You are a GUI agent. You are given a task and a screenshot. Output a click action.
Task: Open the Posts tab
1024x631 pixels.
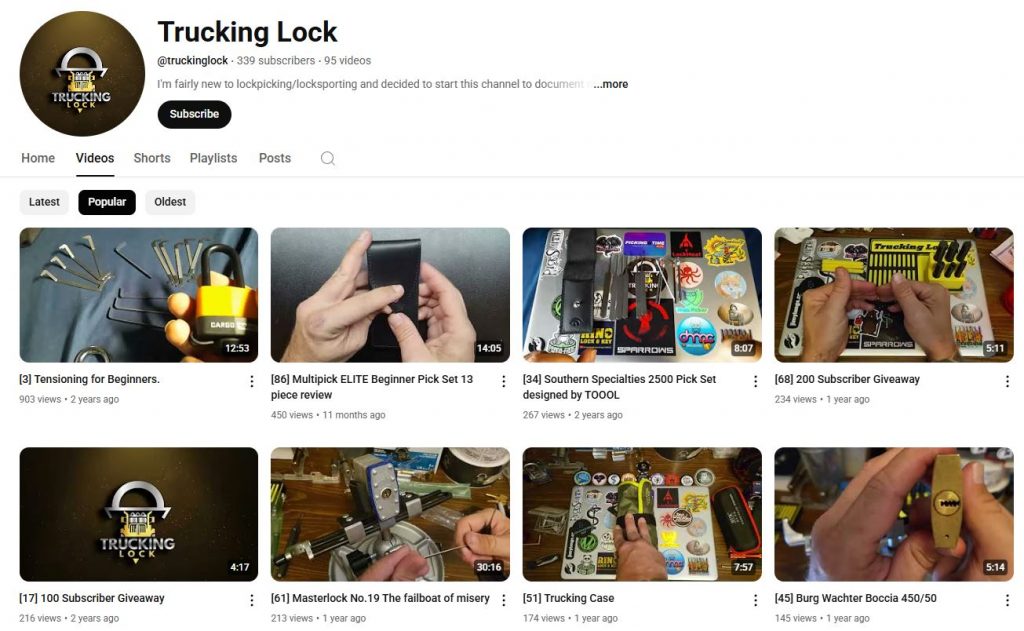click(275, 158)
